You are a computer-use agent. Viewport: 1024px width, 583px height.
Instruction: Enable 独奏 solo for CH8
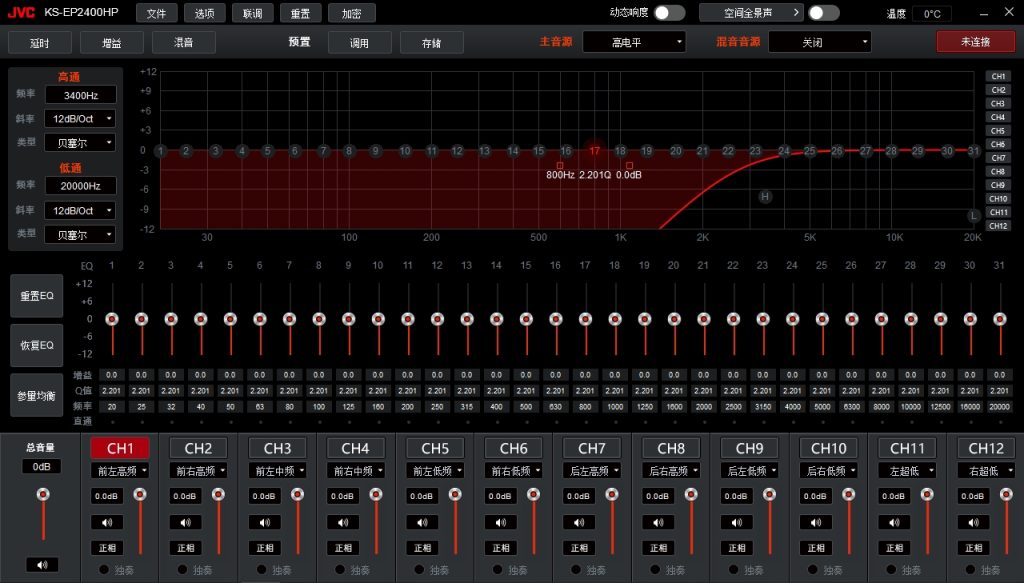655,569
